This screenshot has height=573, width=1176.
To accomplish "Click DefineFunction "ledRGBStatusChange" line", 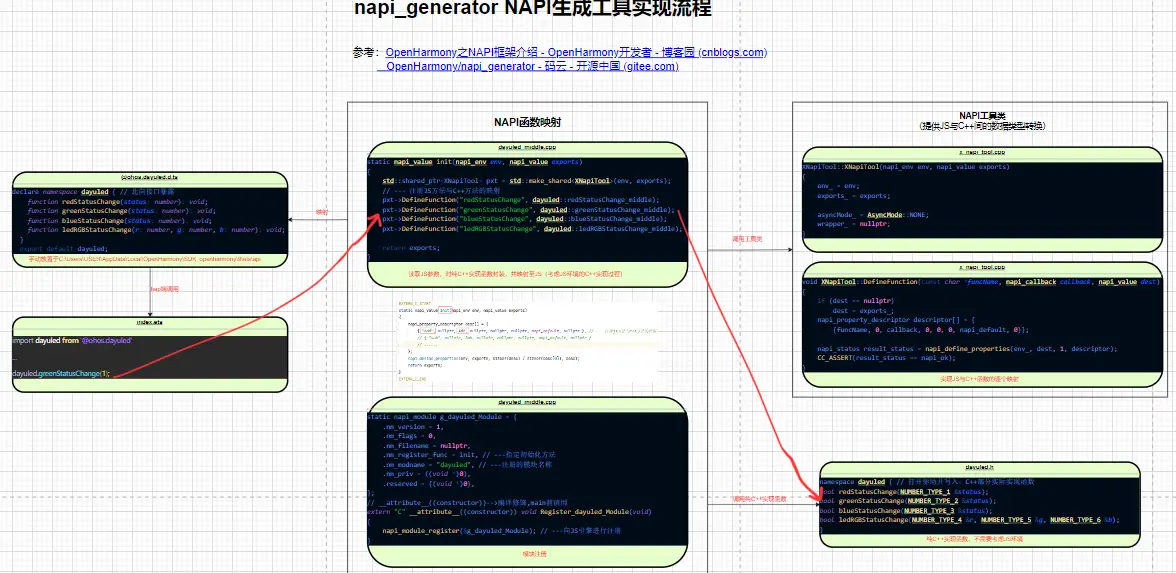I will click(532, 229).
